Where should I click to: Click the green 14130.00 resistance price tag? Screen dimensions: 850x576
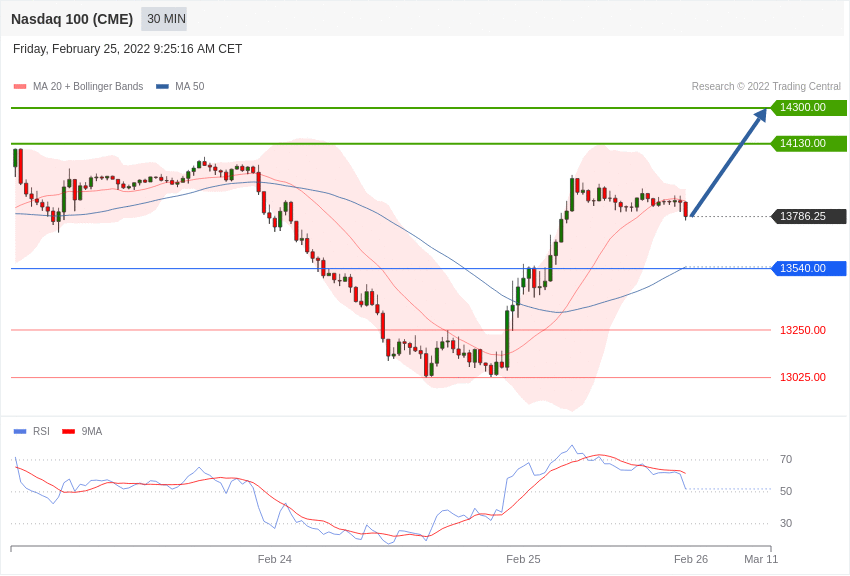click(808, 144)
